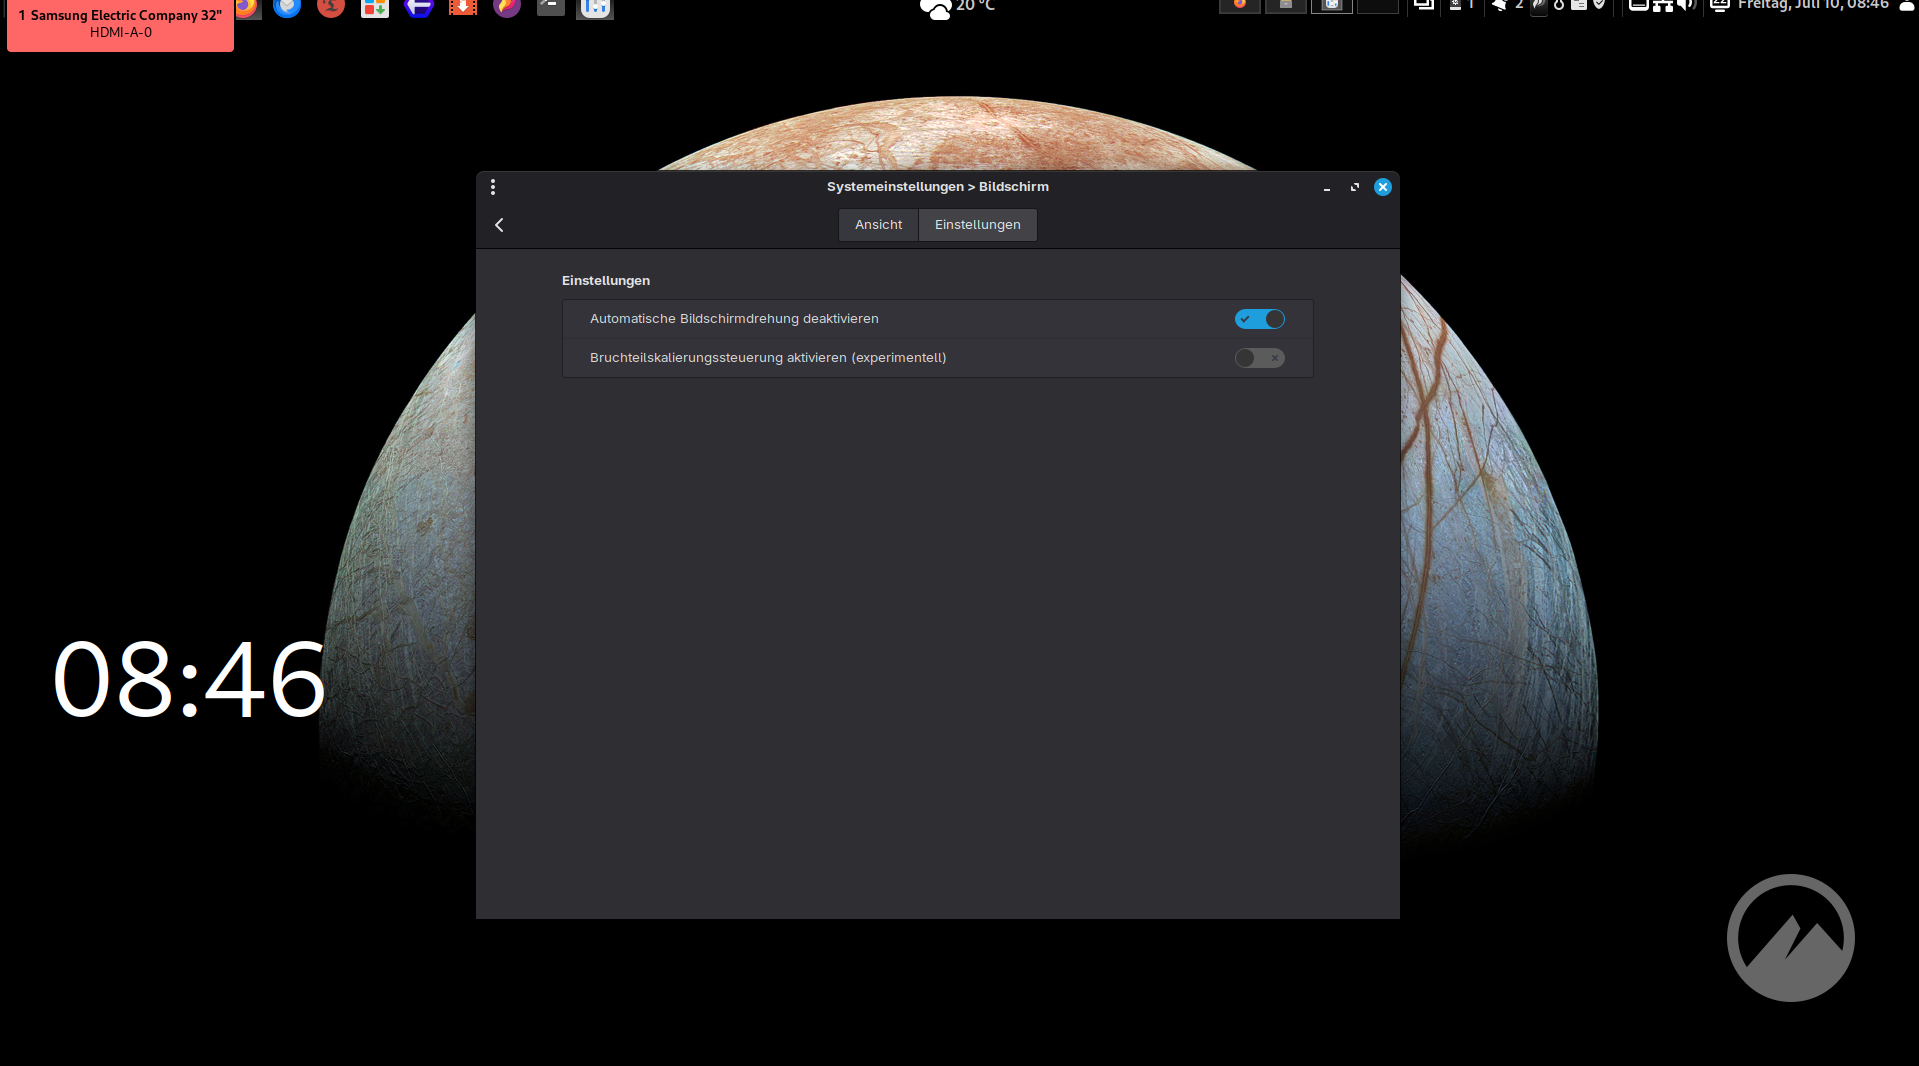Switch to file manager in window list

tap(1286, 6)
